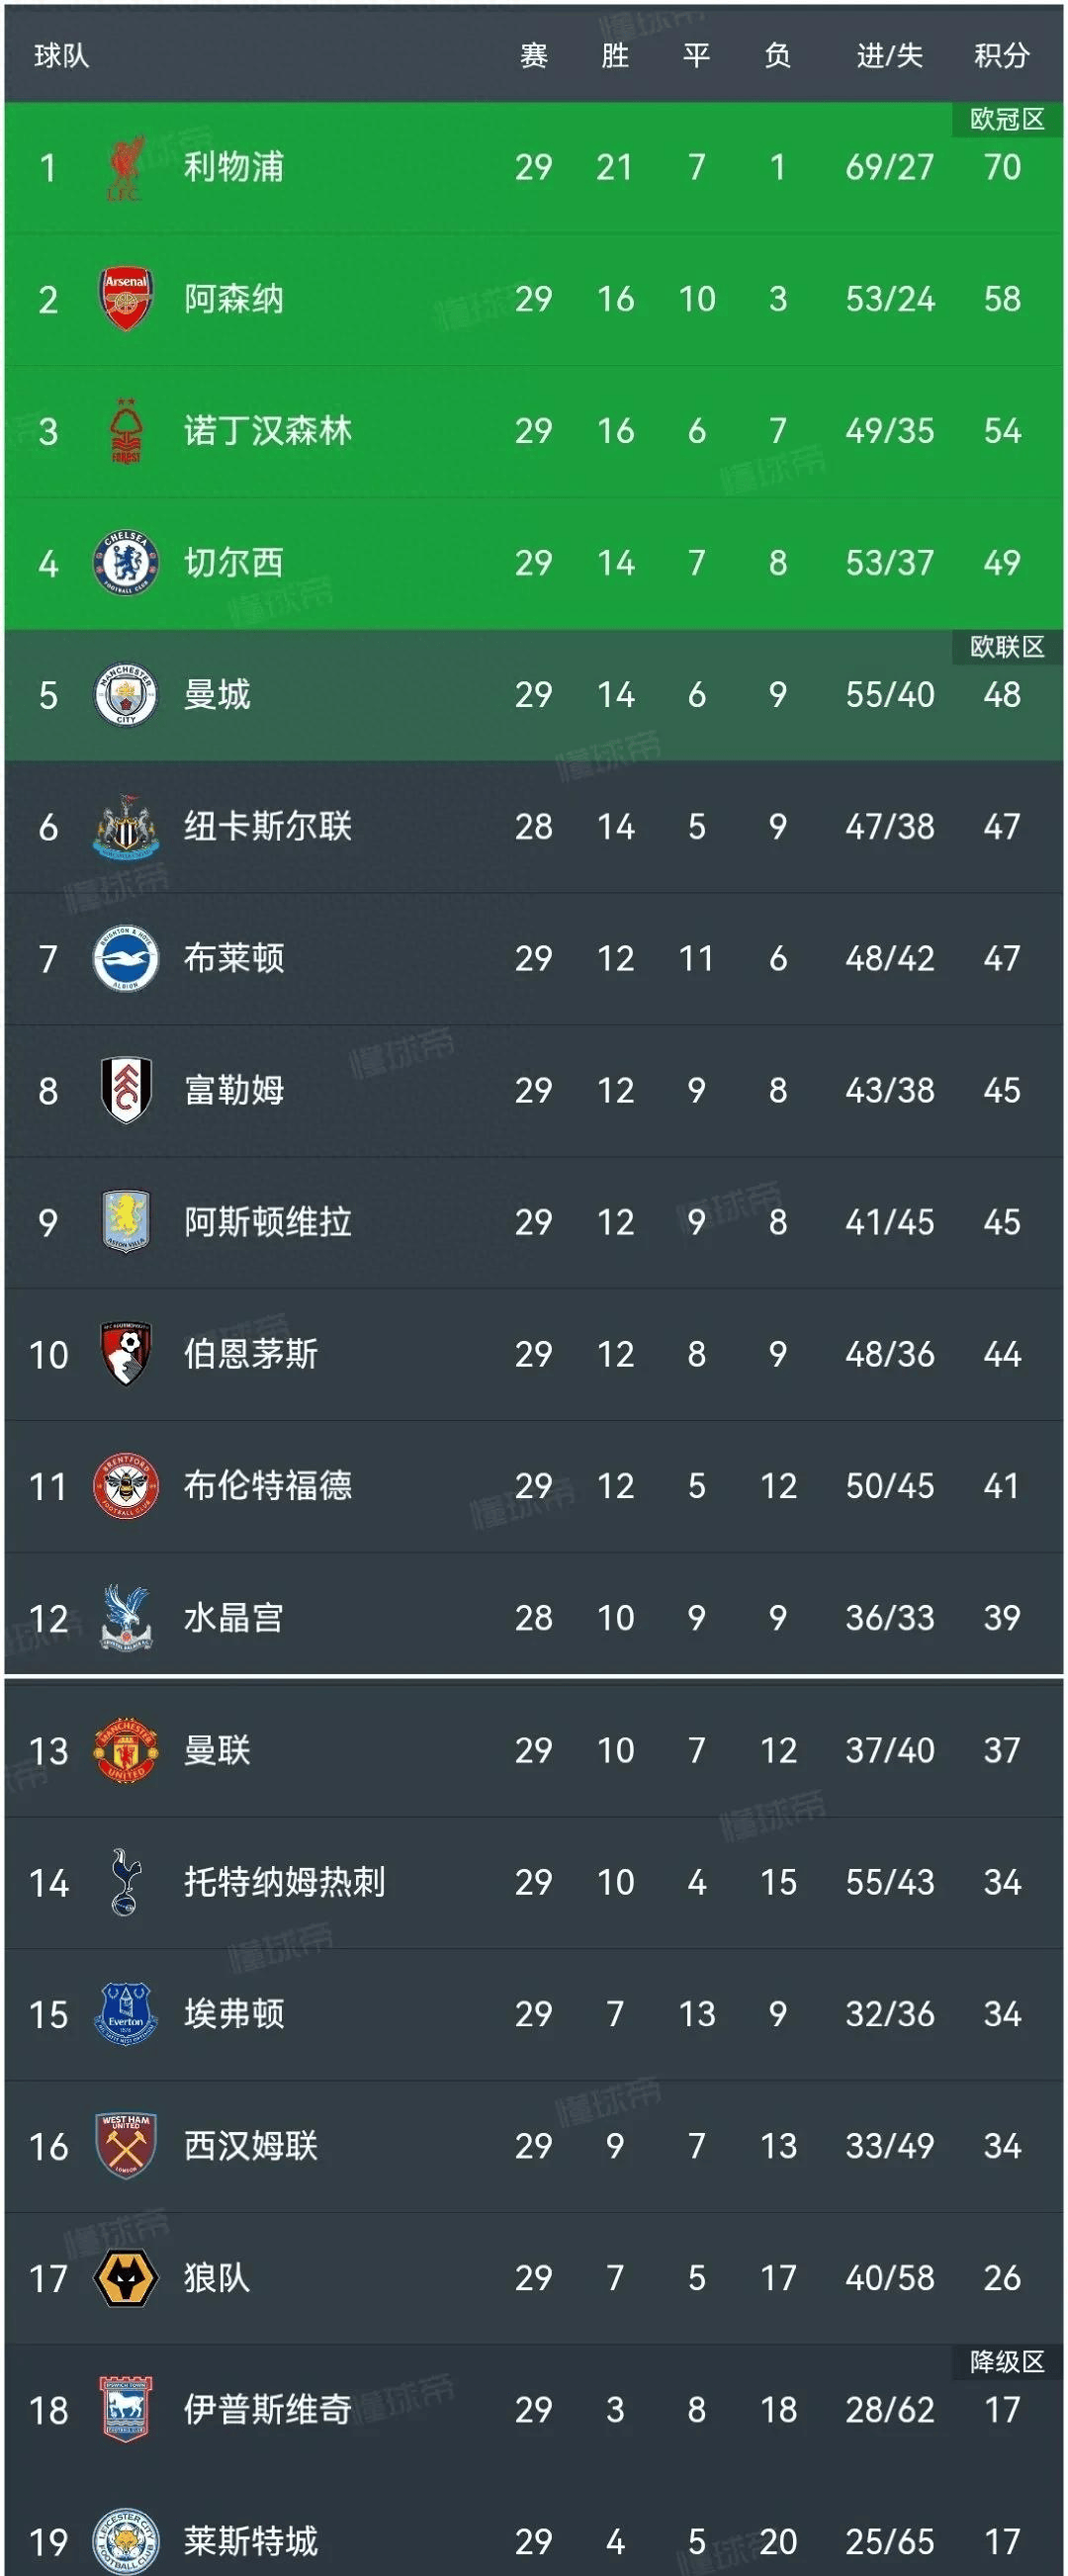This screenshot has width=1068, height=2576.
Task: Click the 进/失 column header
Action: tap(889, 56)
